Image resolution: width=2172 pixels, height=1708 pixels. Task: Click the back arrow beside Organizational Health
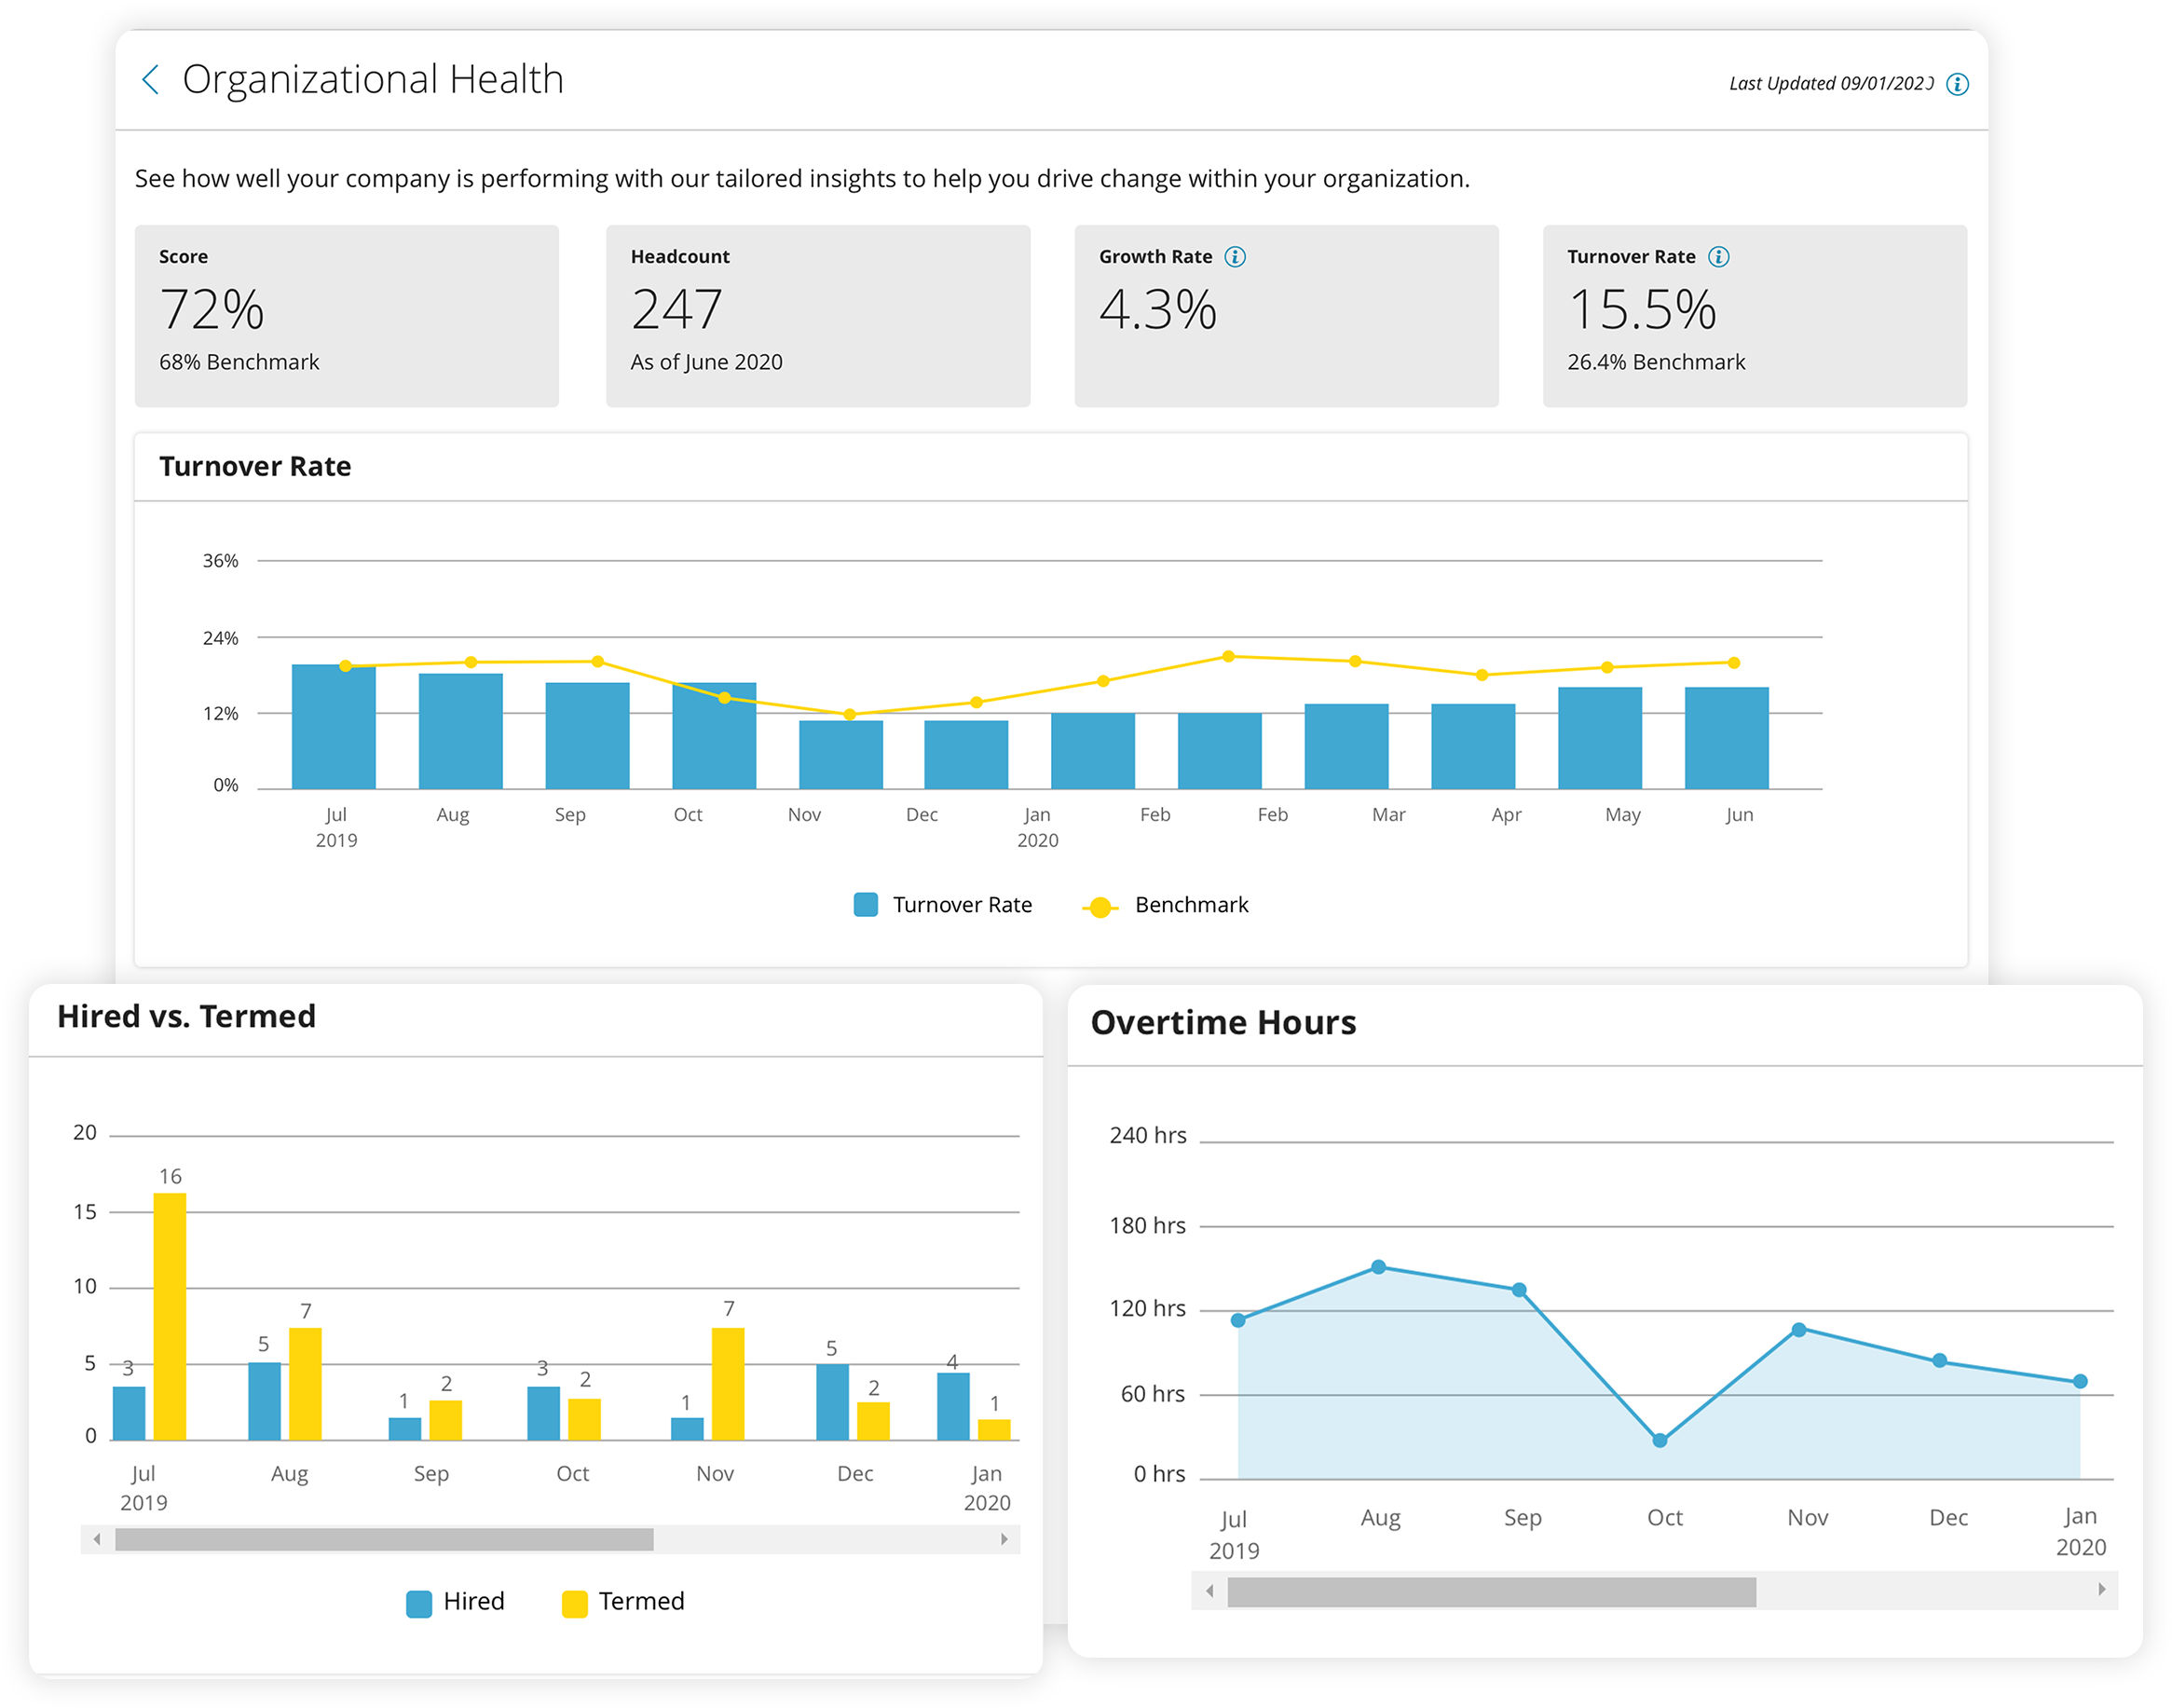point(151,80)
